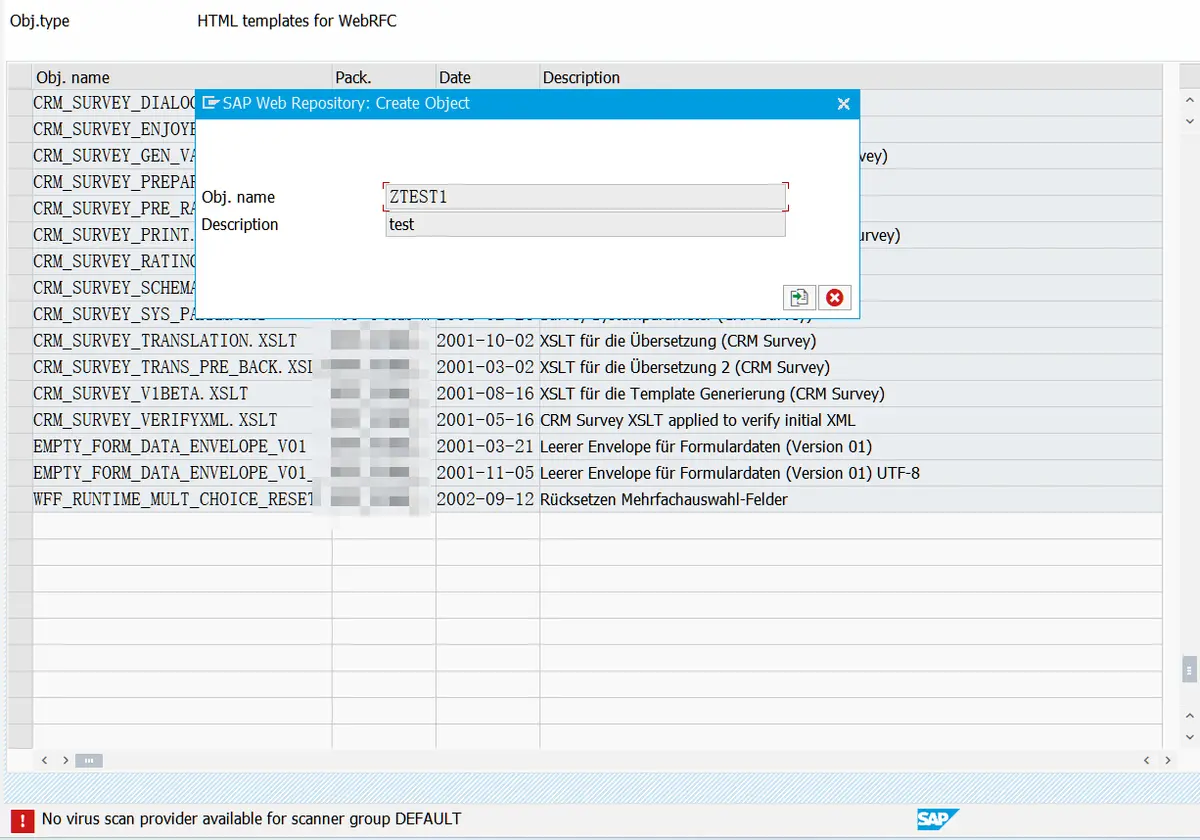The height and width of the screenshot is (840, 1200).
Task: Click the 'HTML templates for WebRFC' object type text
Action: coord(297,20)
